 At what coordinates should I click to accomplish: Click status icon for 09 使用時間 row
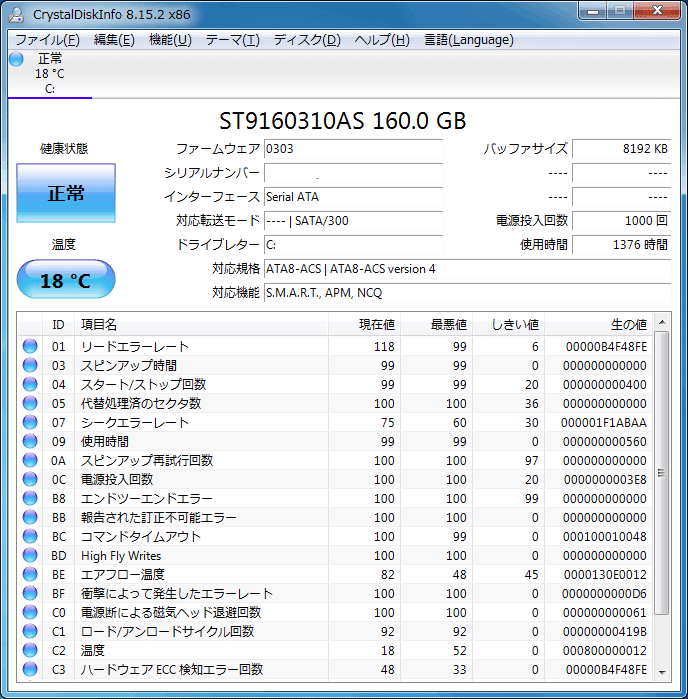point(30,441)
